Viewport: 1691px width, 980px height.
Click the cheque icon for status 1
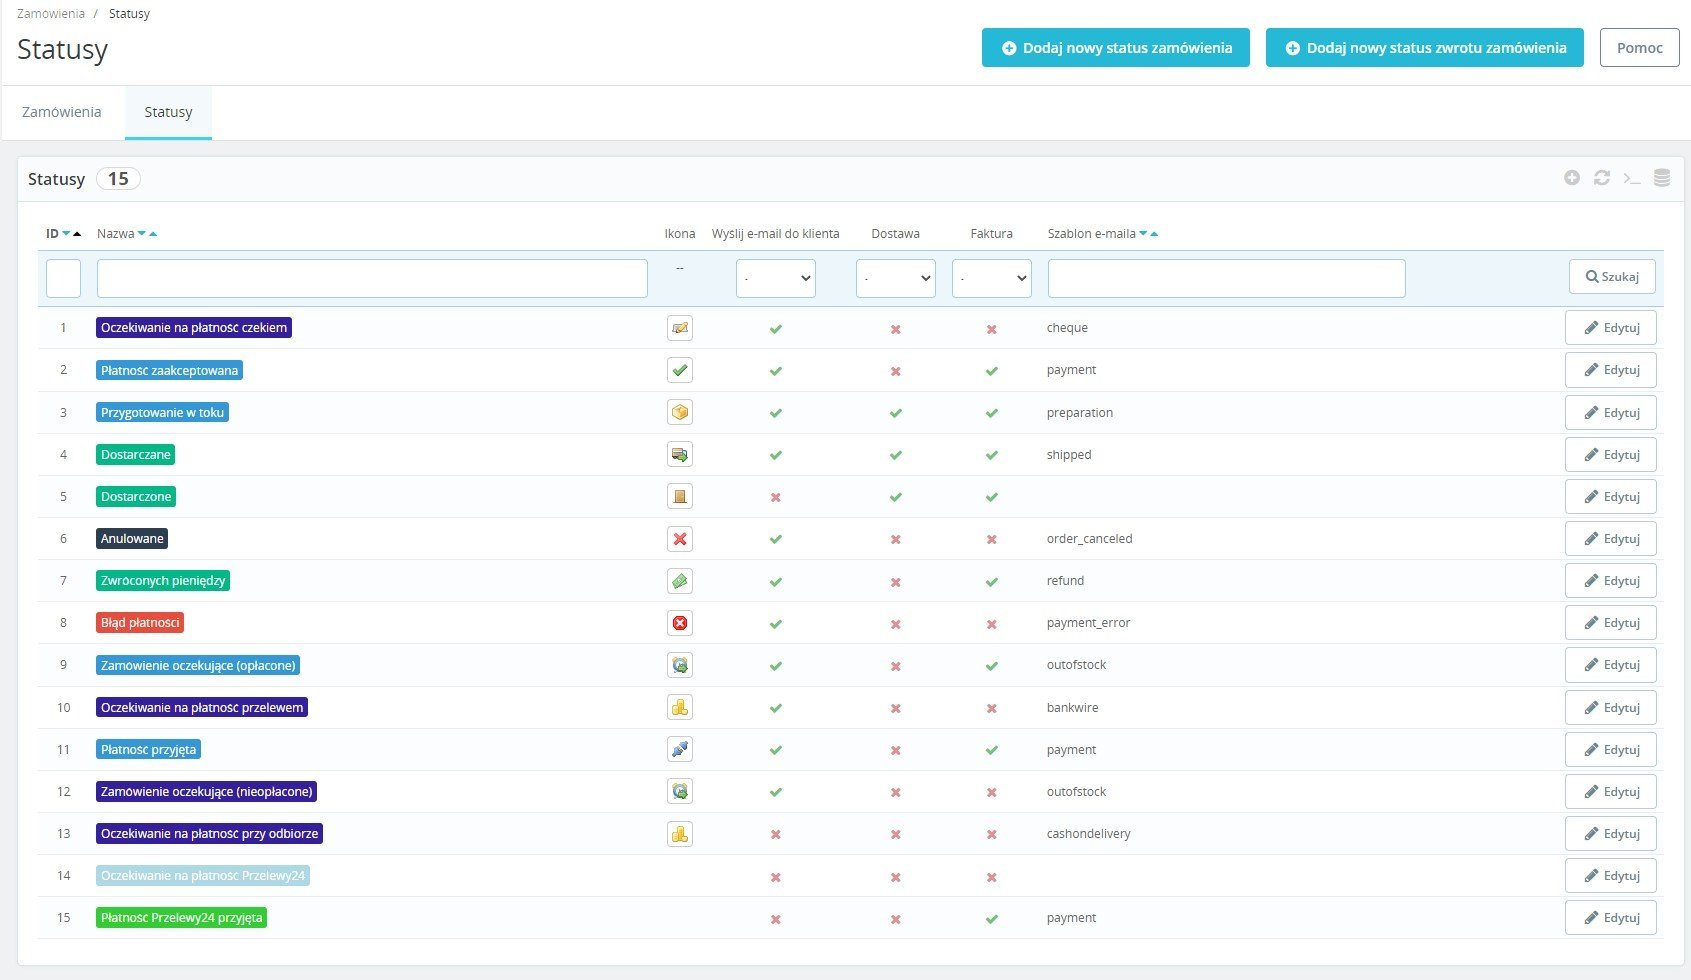pos(680,328)
